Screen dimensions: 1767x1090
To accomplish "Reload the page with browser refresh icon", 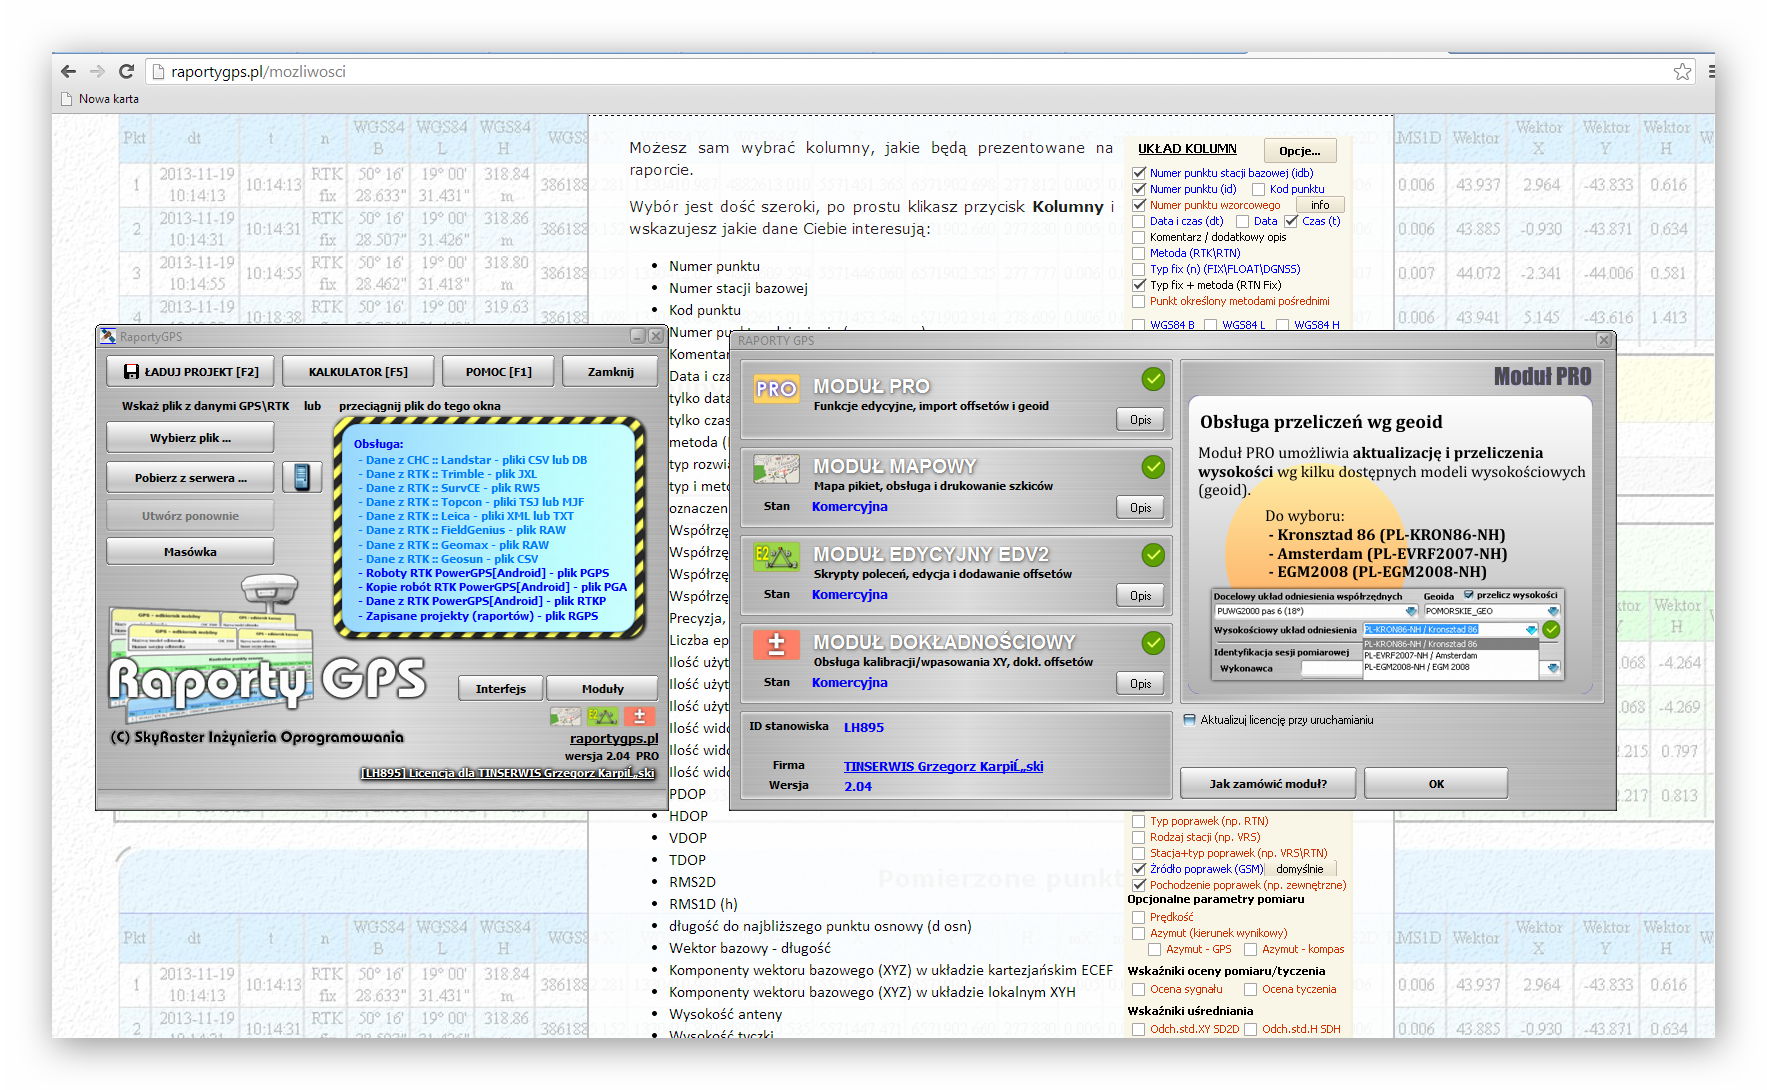I will [x=126, y=71].
